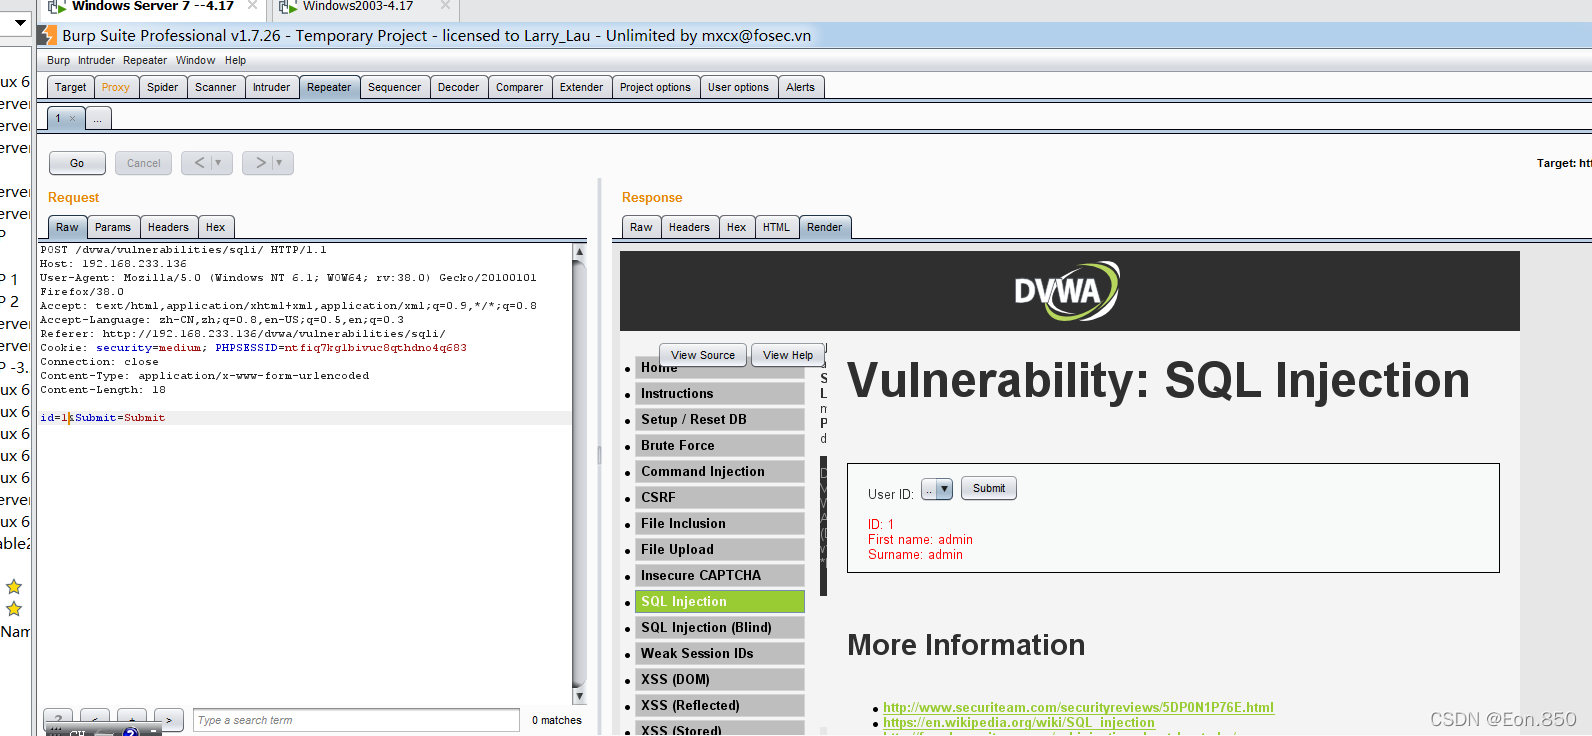Select the request Headers tab
Image resolution: width=1592 pixels, height=736 pixels.
168,227
